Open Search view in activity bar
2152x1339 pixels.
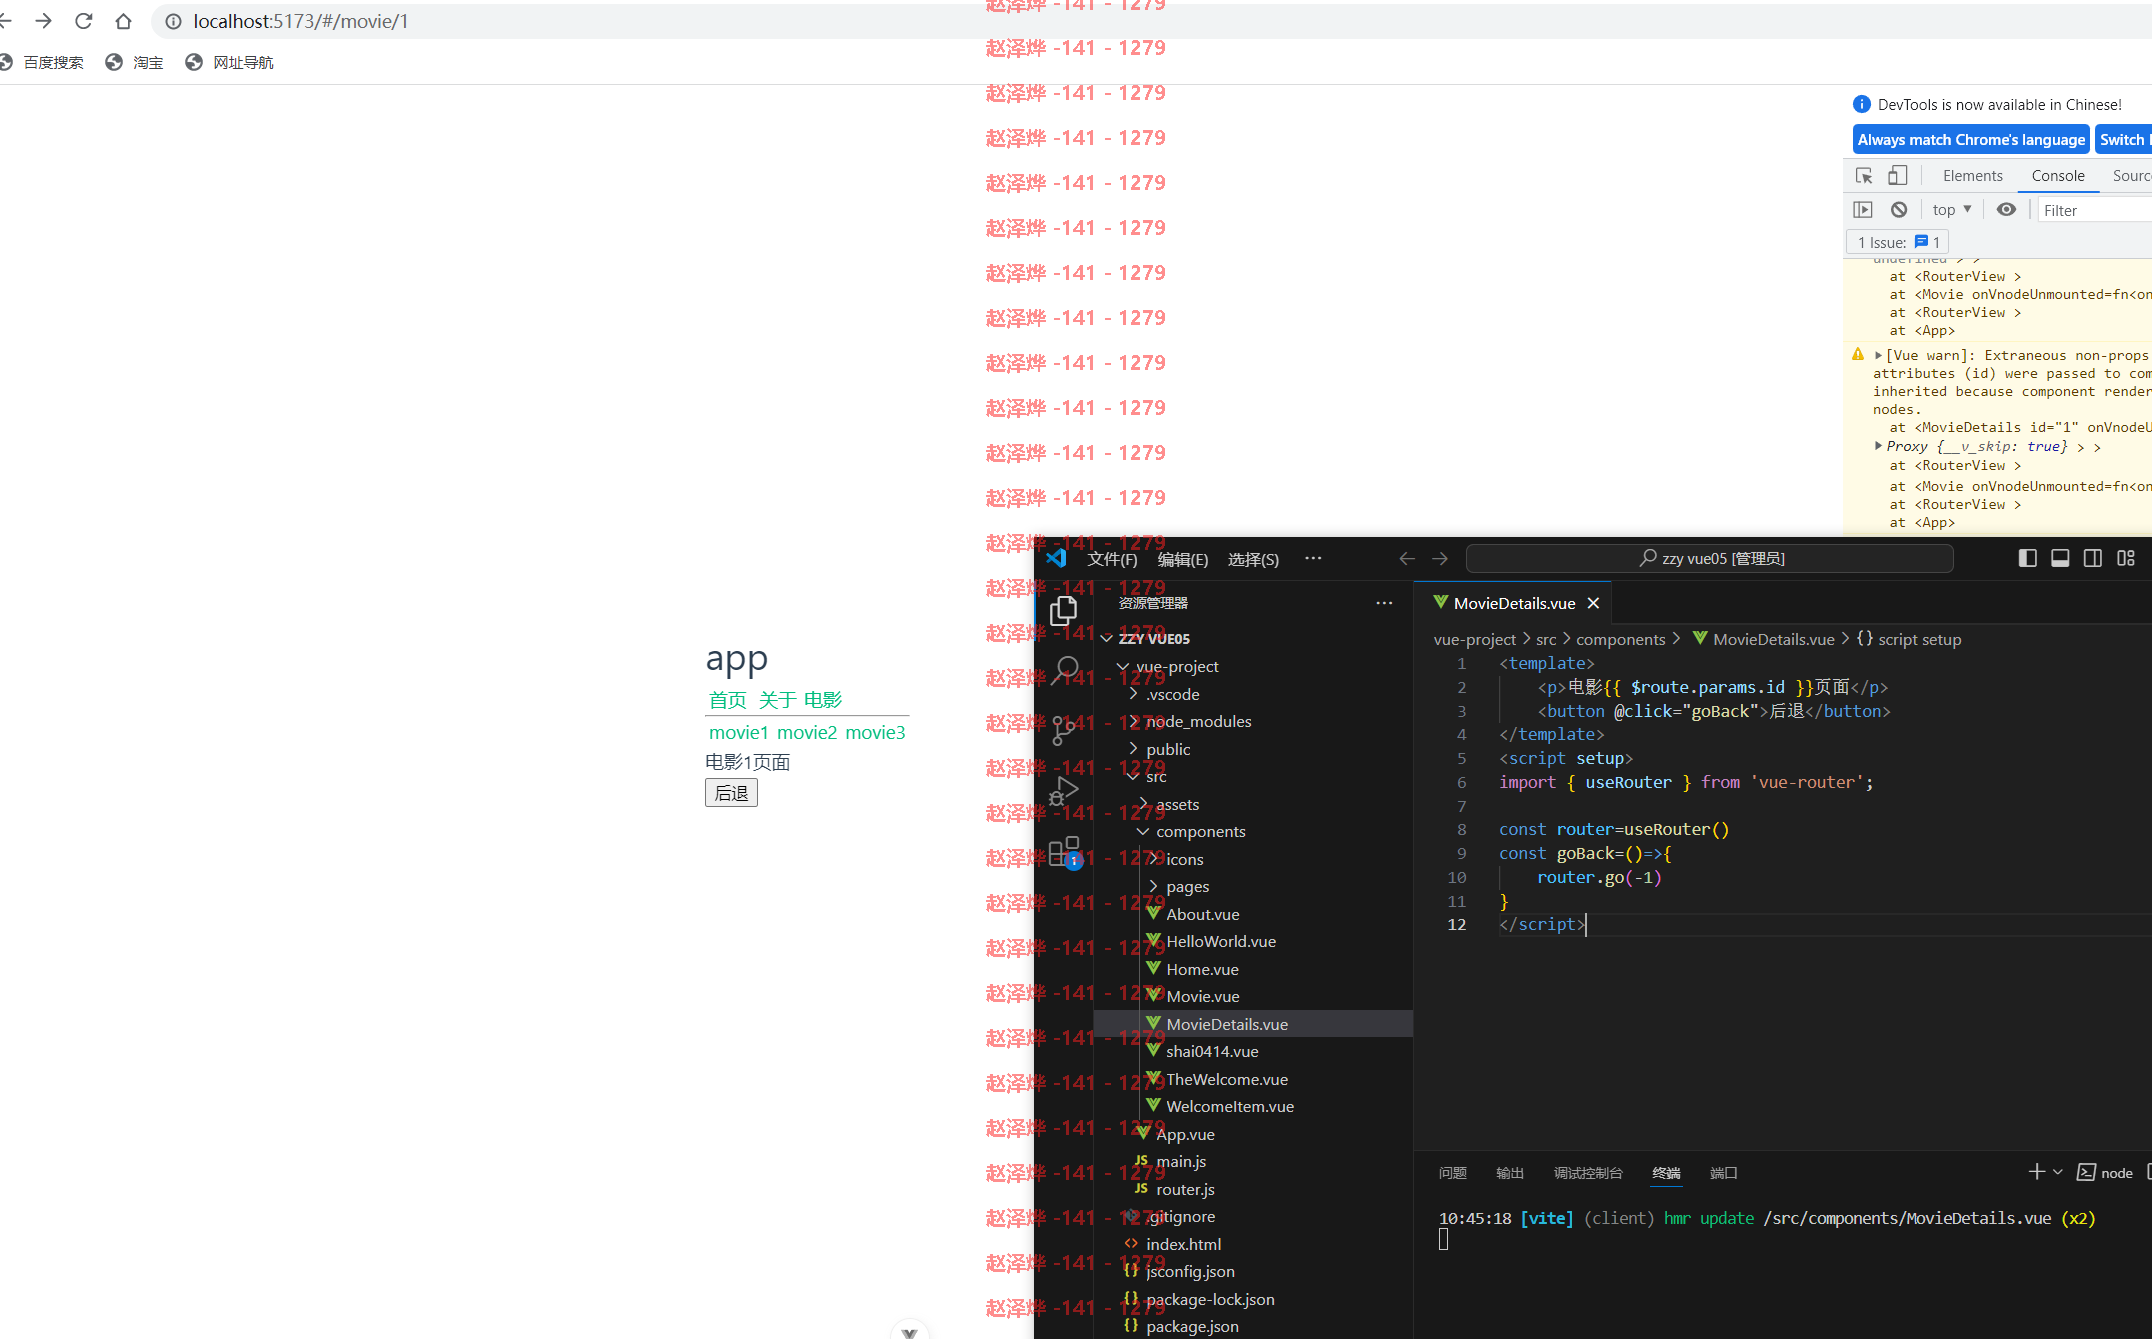[1064, 670]
